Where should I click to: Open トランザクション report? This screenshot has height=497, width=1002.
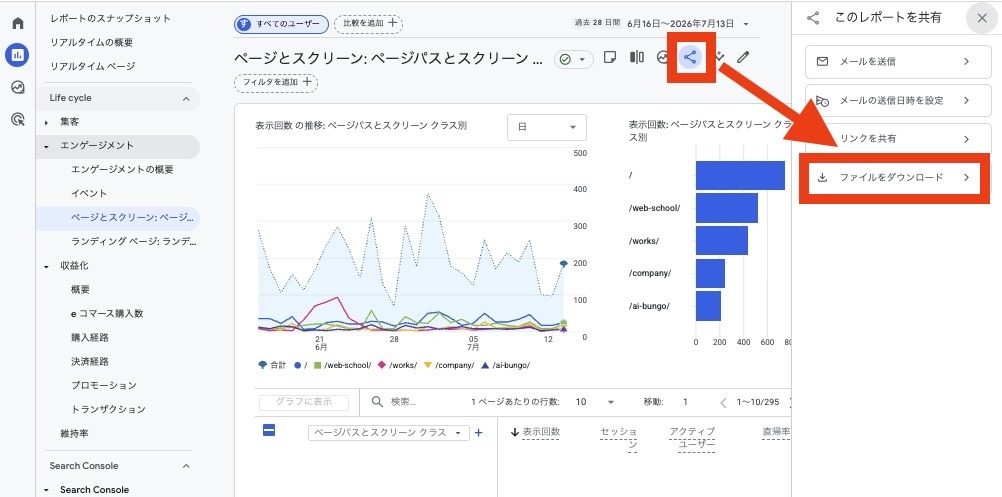[x=108, y=409]
